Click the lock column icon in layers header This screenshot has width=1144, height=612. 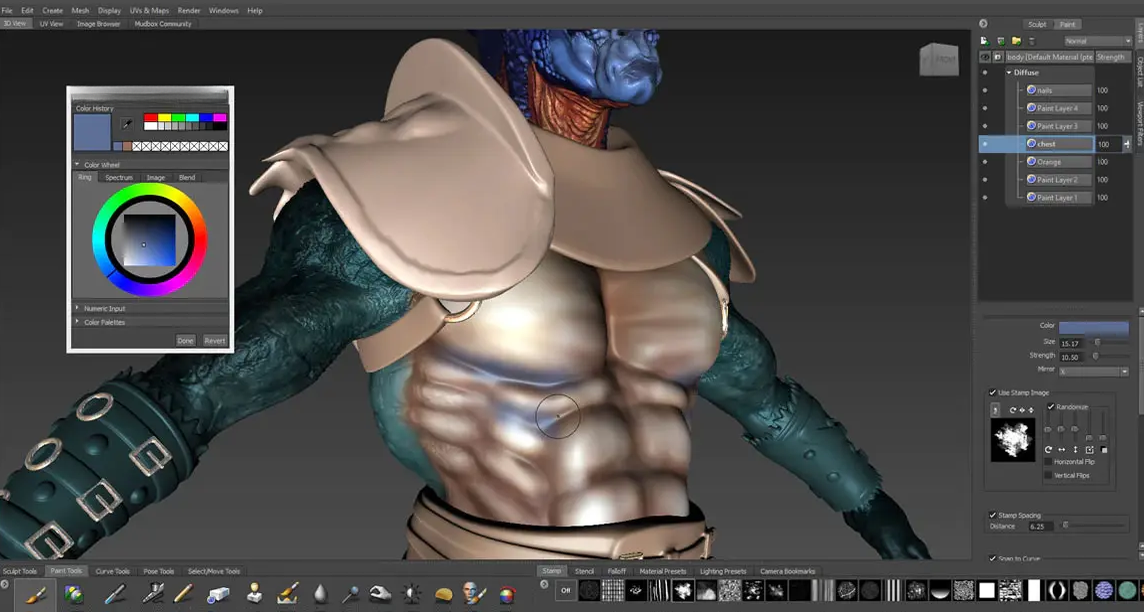click(997, 57)
